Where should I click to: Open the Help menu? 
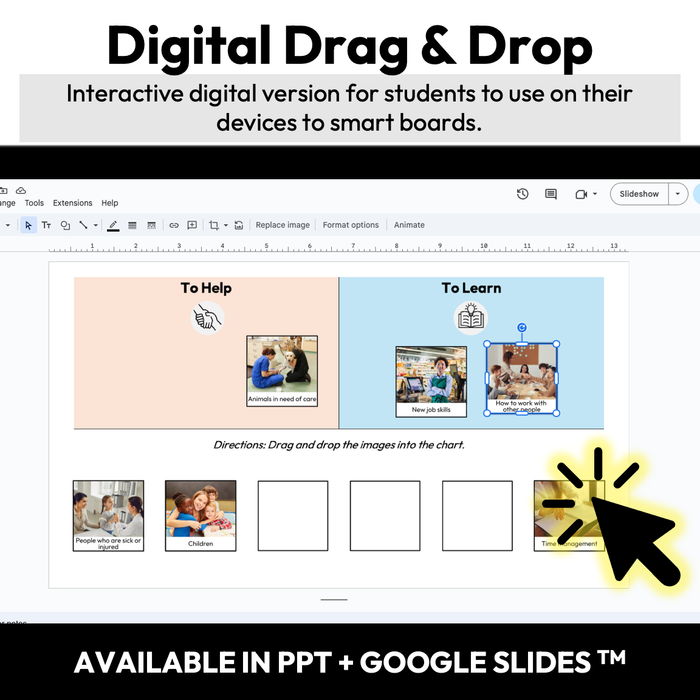click(109, 203)
